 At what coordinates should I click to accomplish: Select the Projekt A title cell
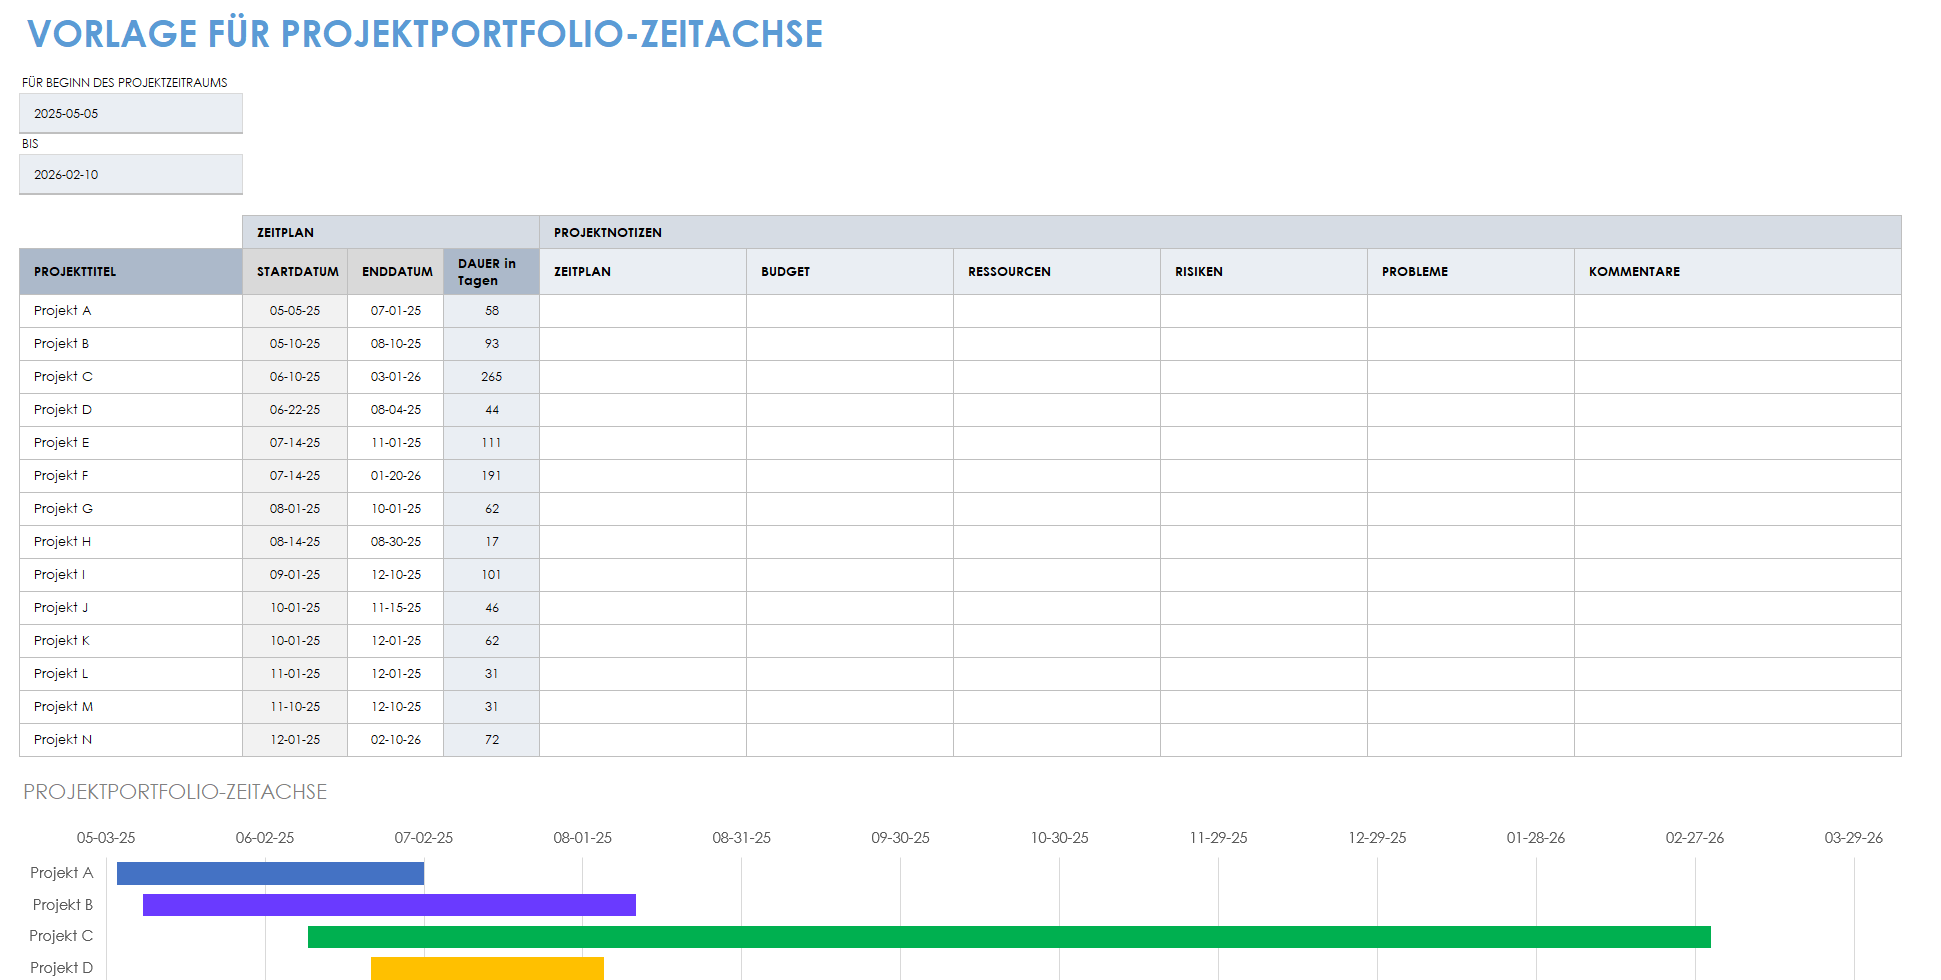[131, 311]
